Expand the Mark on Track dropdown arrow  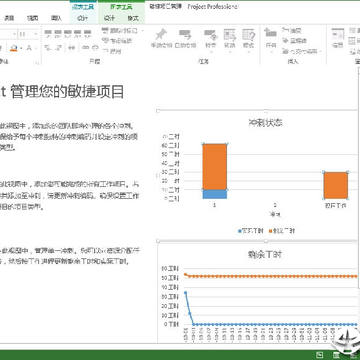[142, 31]
